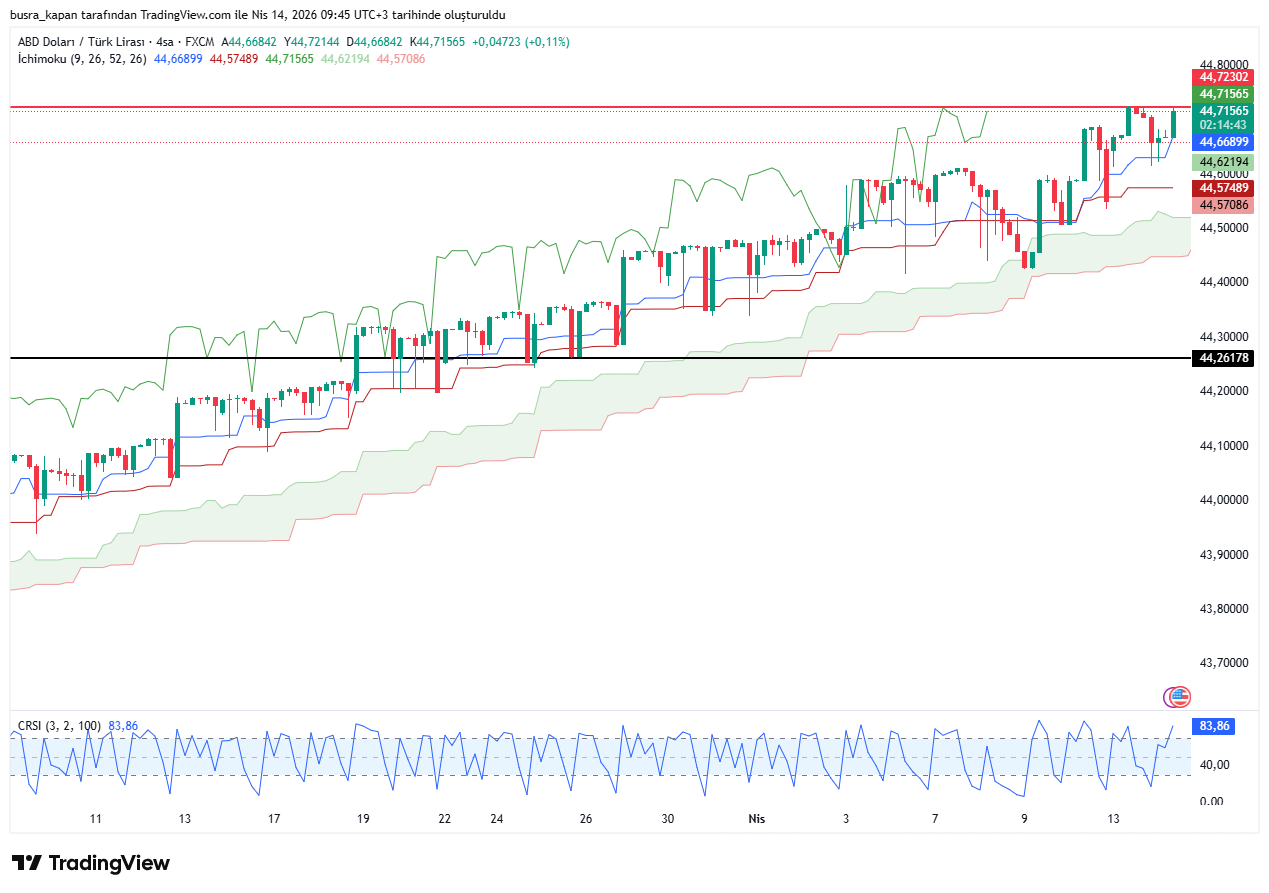Viewport: 1269px width, 893px height.
Task: Click the 44,00000 price scale level
Action: 1223,500
